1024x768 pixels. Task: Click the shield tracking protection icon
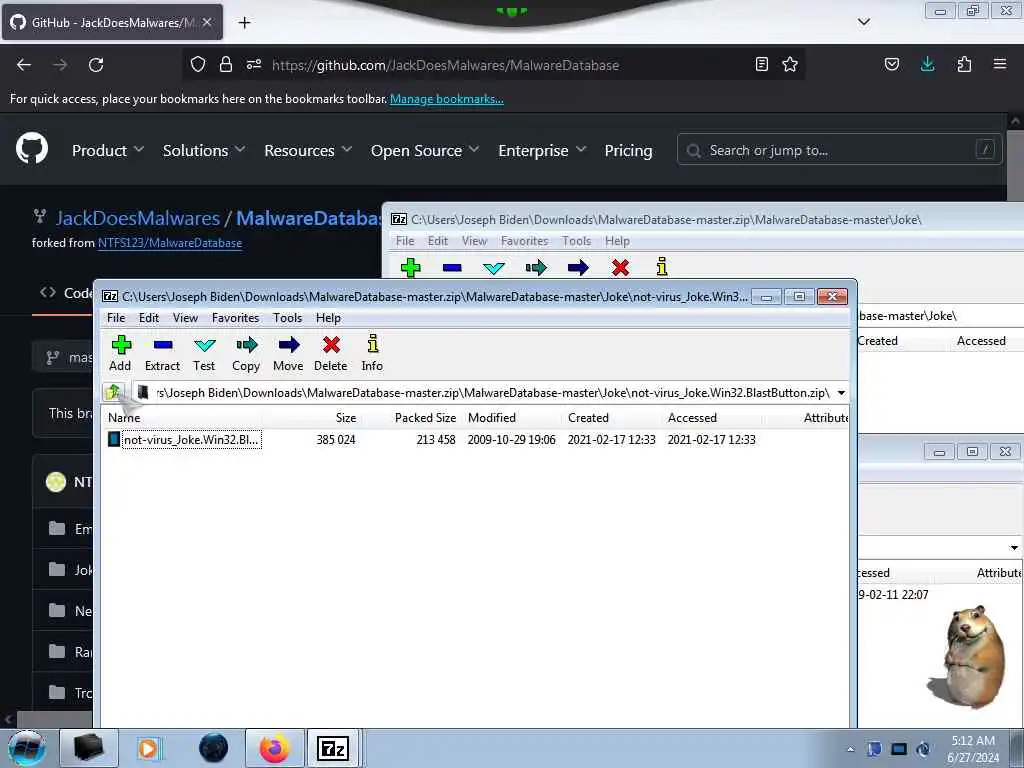pos(198,64)
